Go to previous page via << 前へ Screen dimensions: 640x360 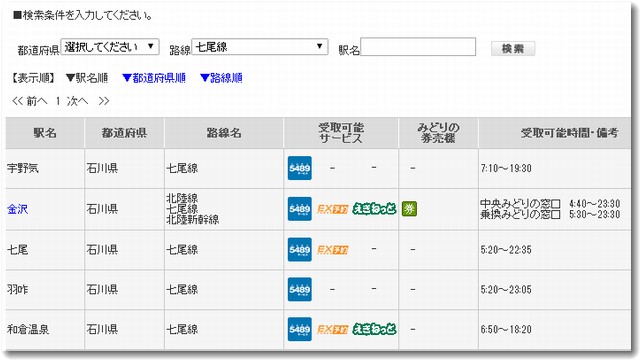pos(30,101)
